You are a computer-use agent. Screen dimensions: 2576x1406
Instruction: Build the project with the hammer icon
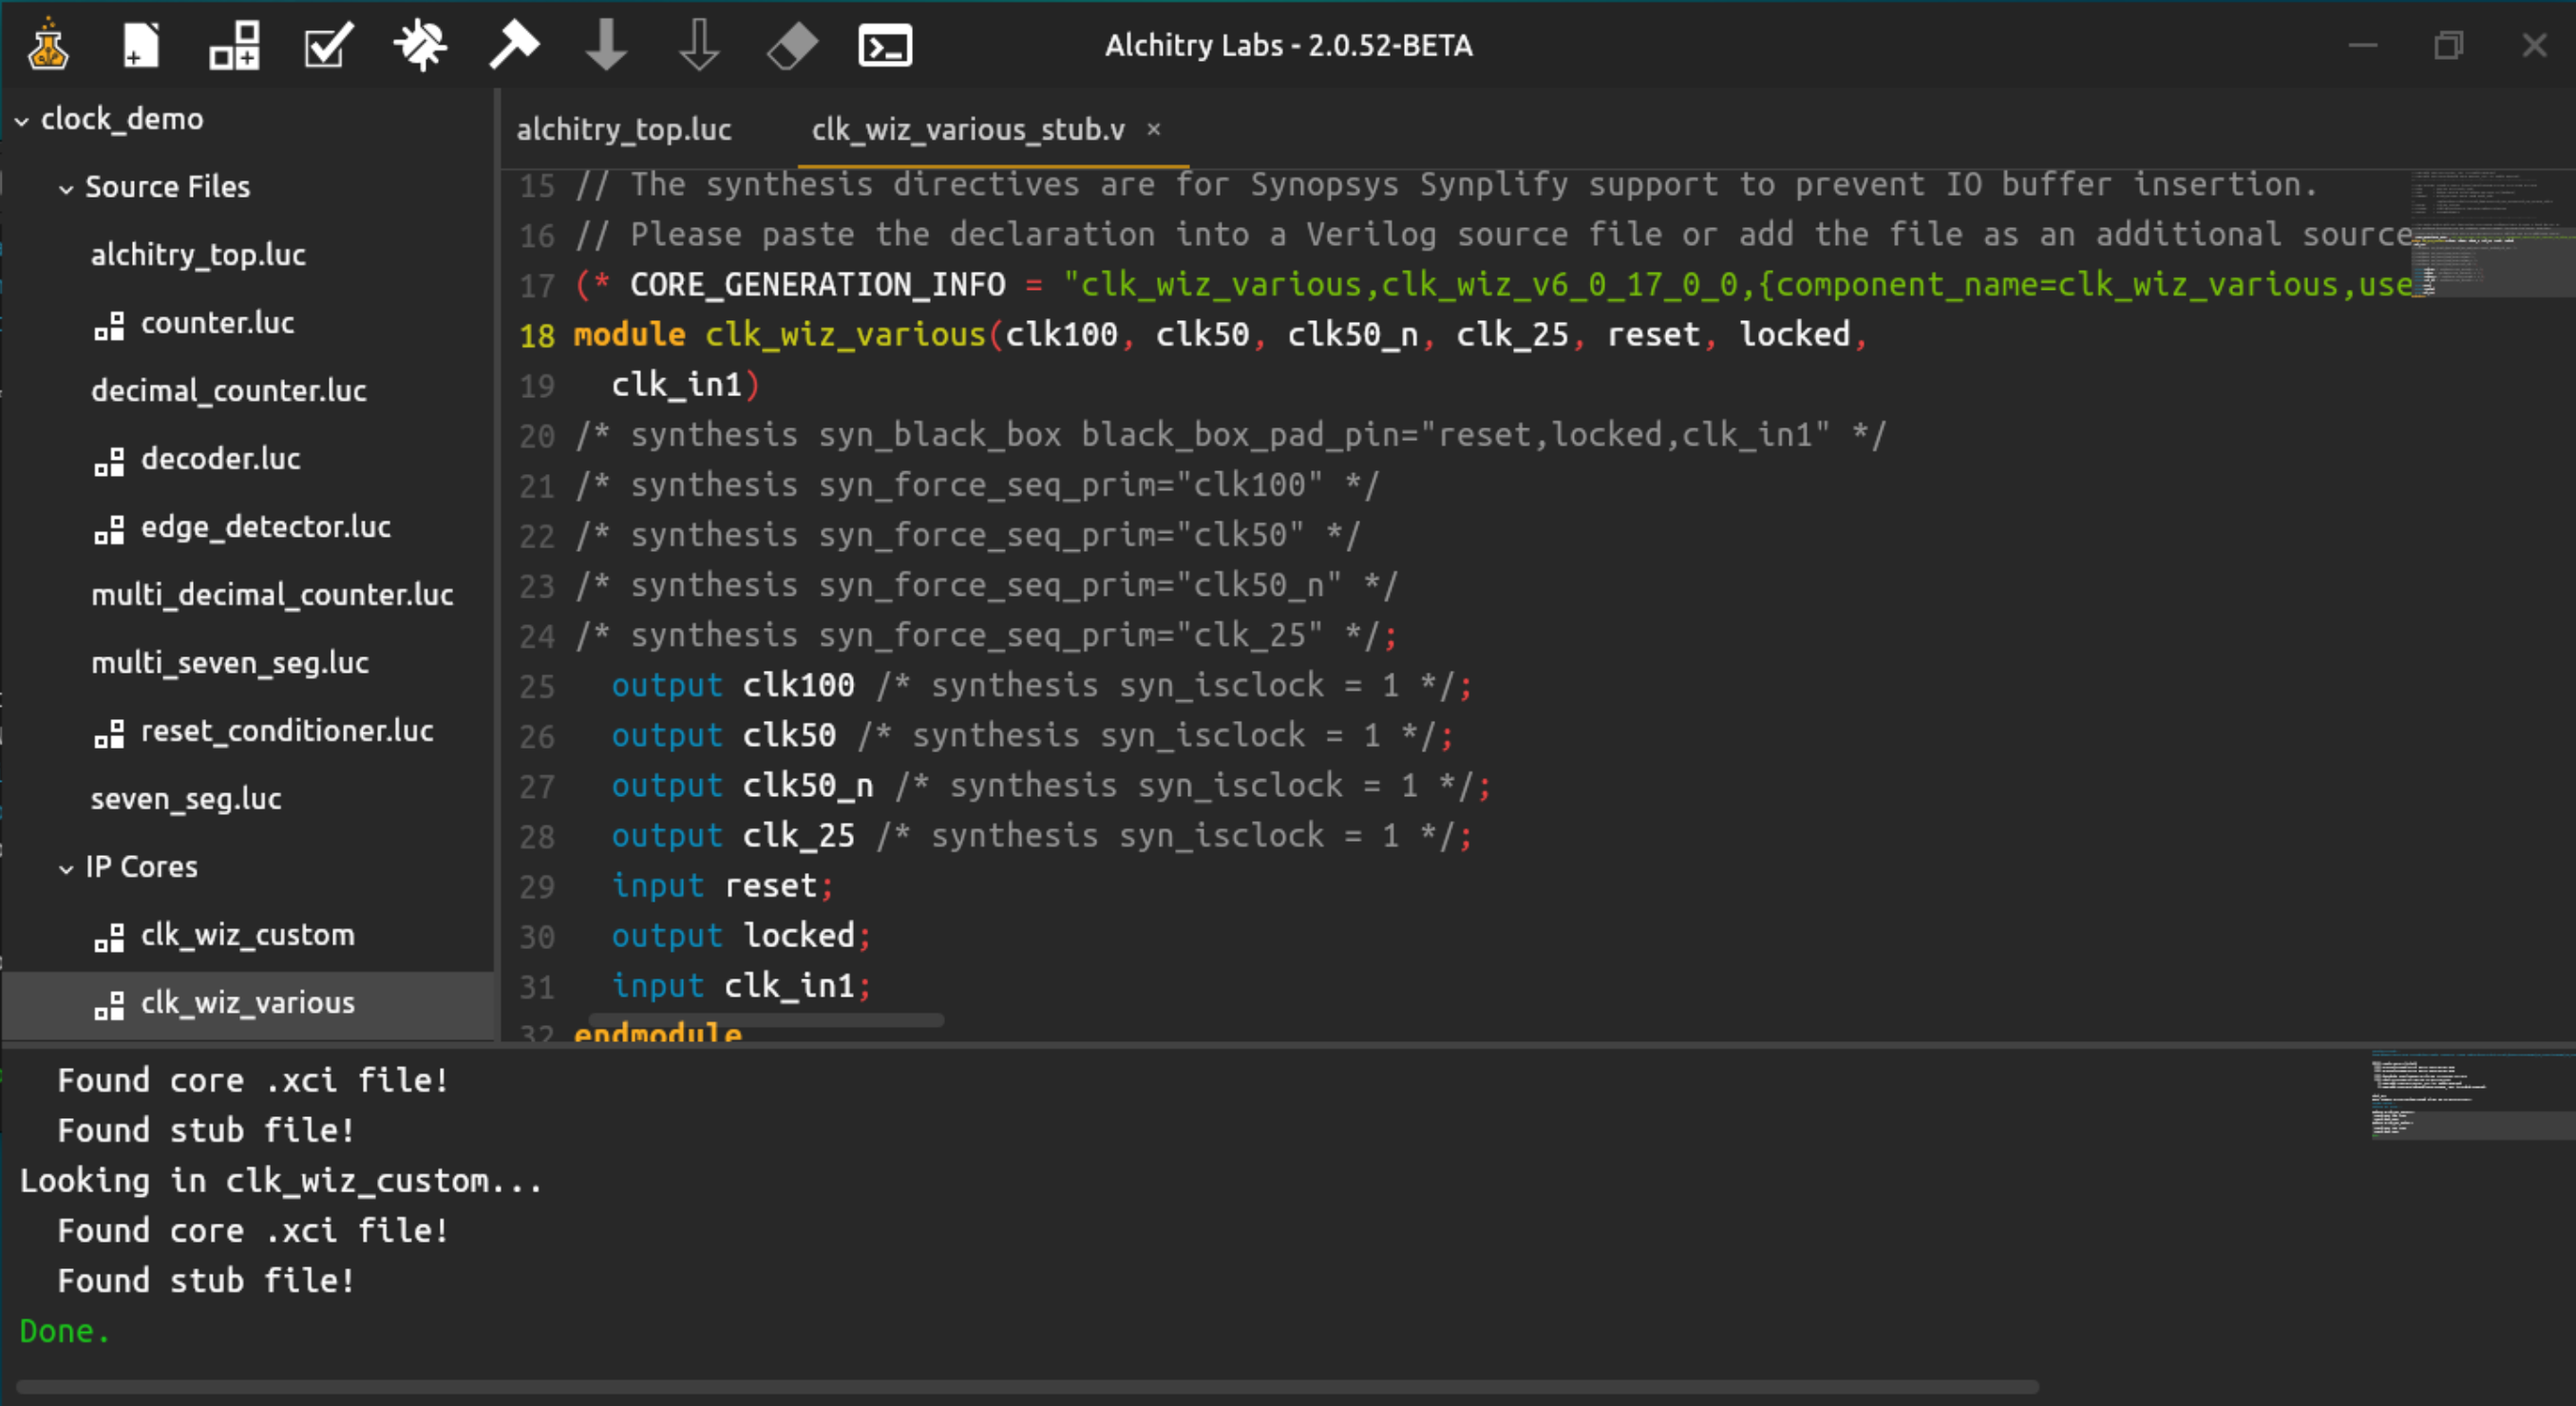[513, 45]
